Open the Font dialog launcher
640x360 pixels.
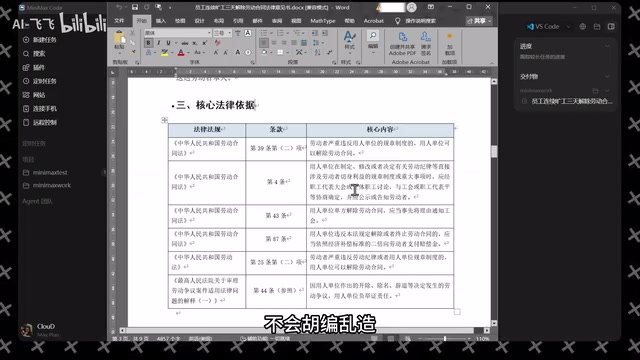point(253,62)
